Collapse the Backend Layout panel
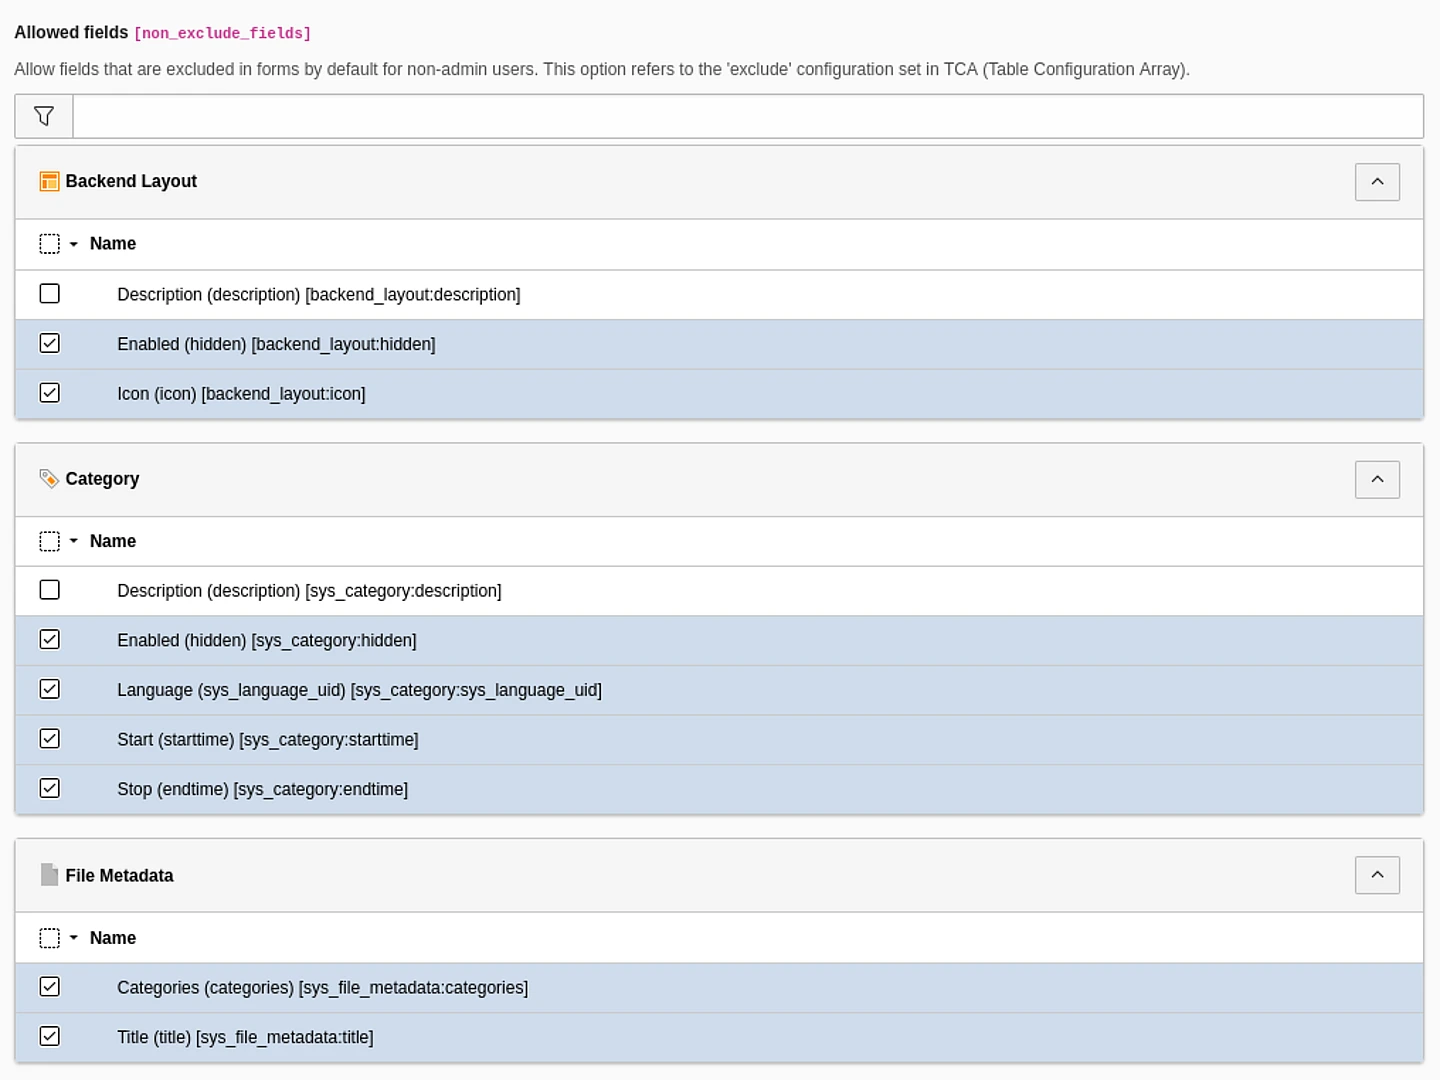This screenshot has width=1440, height=1080. coord(1377,182)
